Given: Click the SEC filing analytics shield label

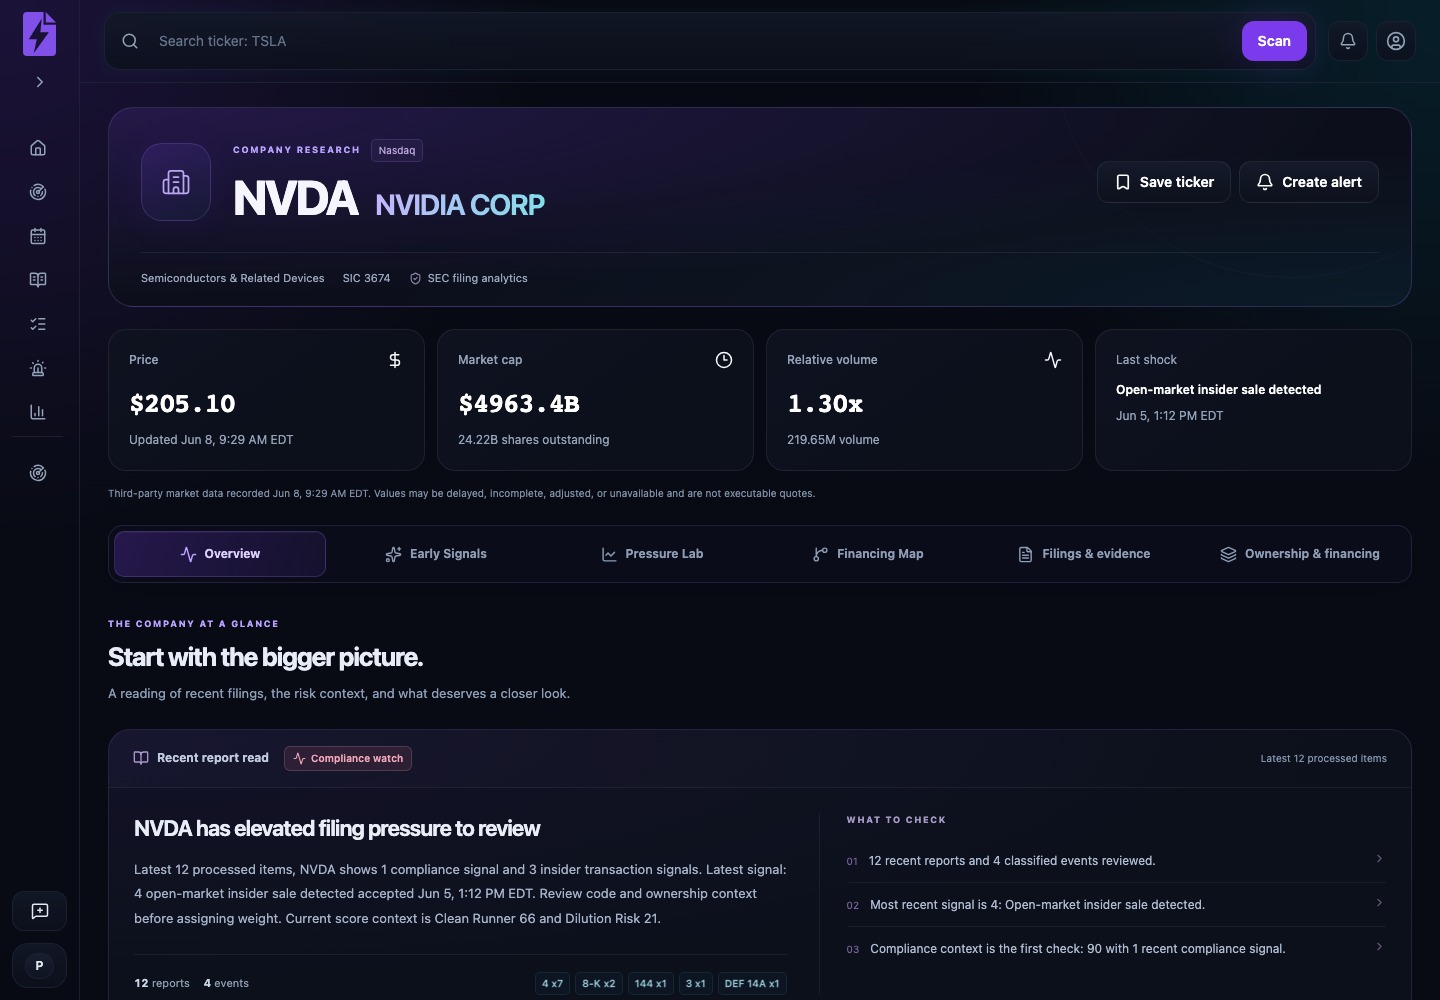Looking at the screenshot, I should [x=468, y=278].
